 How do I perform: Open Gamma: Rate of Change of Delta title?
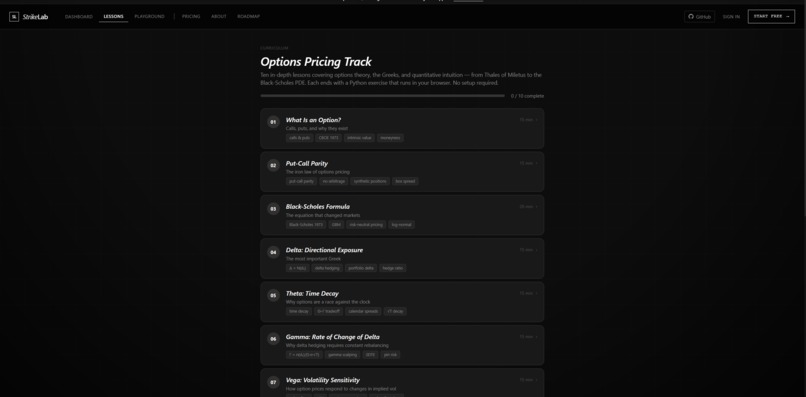[333, 337]
